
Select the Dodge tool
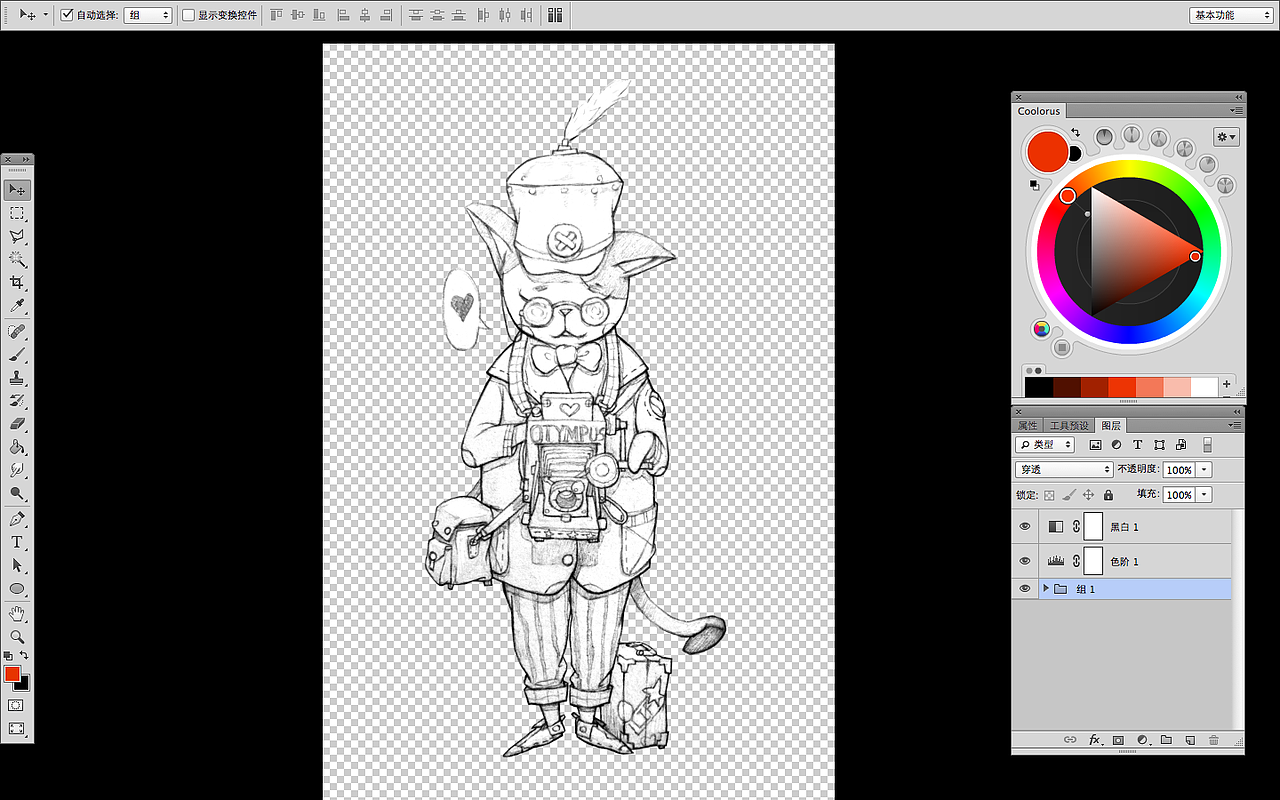coord(17,493)
